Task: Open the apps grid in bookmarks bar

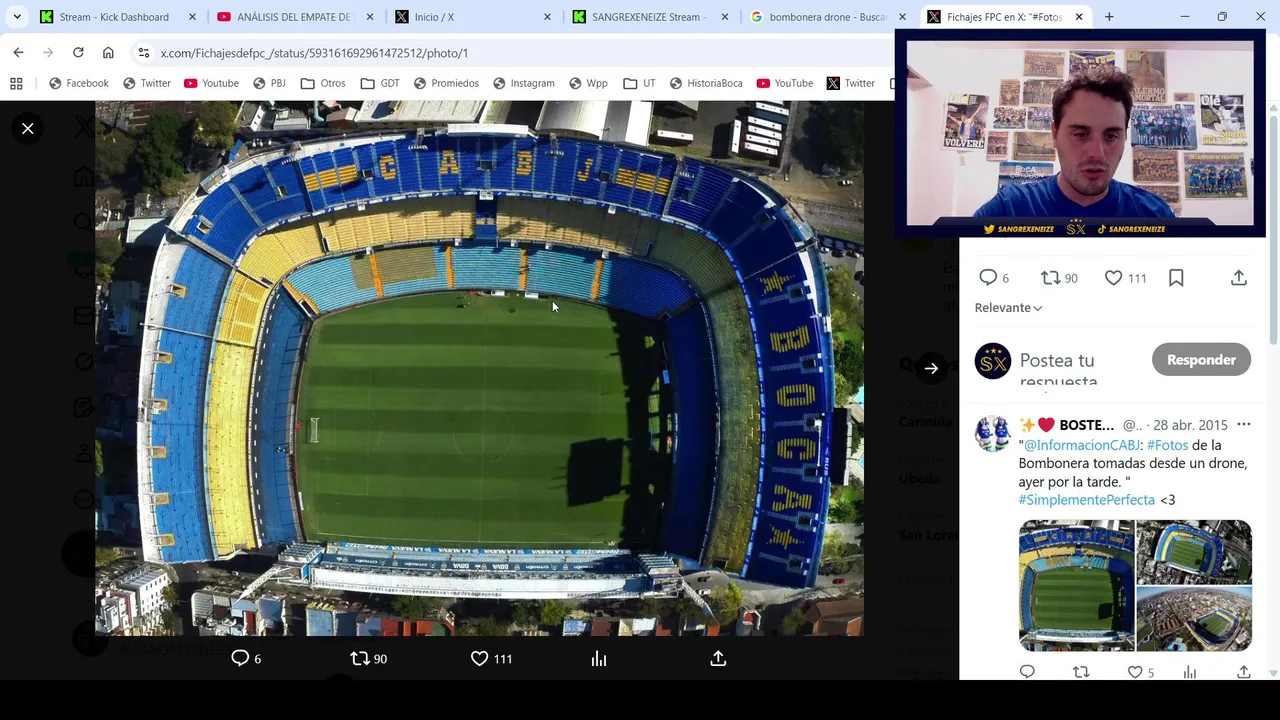Action: [16, 83]
